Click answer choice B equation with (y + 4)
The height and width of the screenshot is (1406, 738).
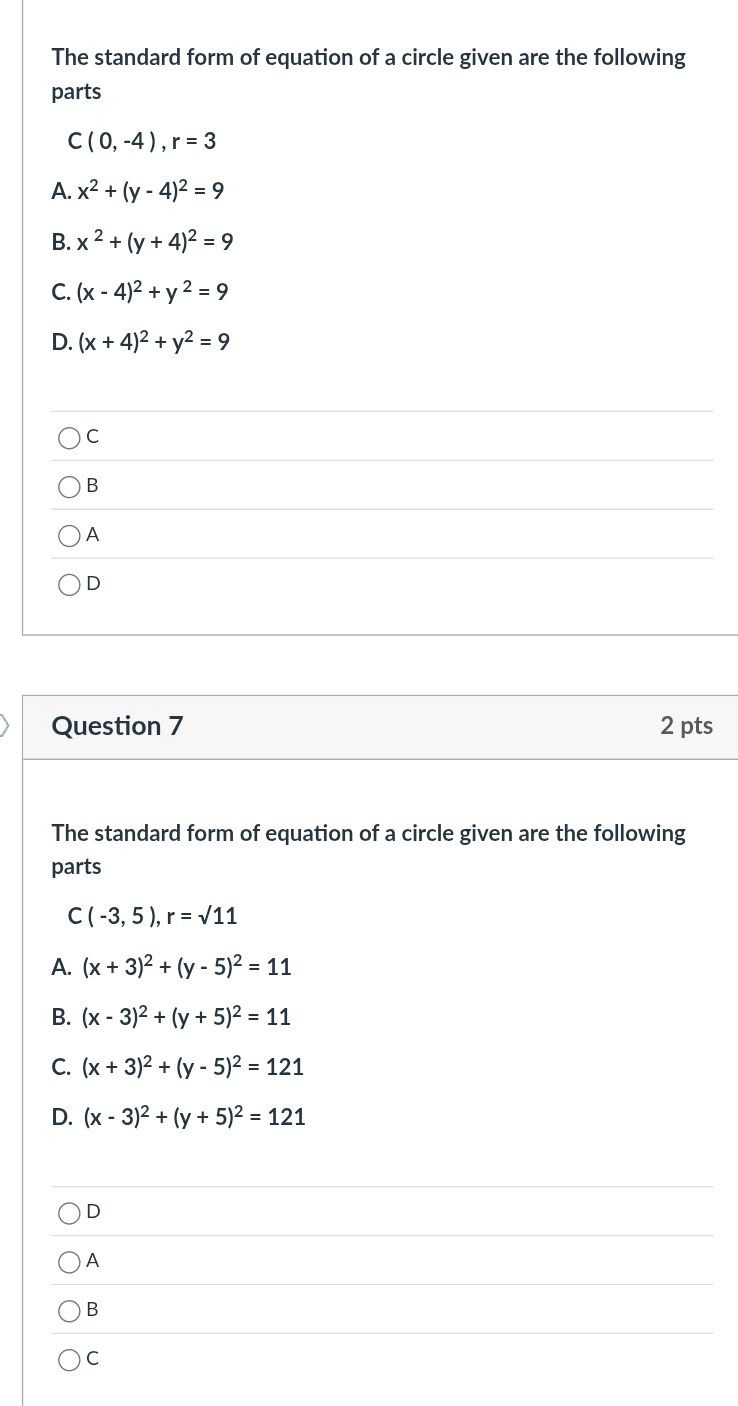point(142,241)
